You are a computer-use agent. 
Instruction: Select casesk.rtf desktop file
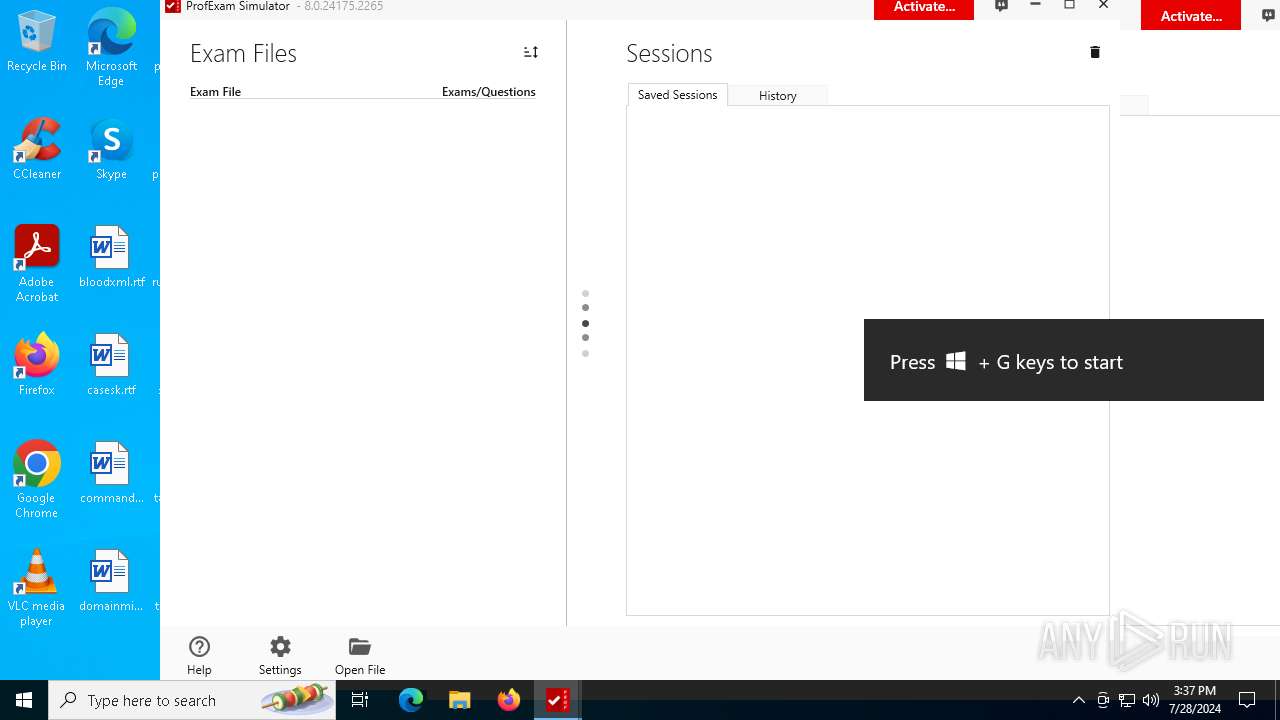coord(111,366)
